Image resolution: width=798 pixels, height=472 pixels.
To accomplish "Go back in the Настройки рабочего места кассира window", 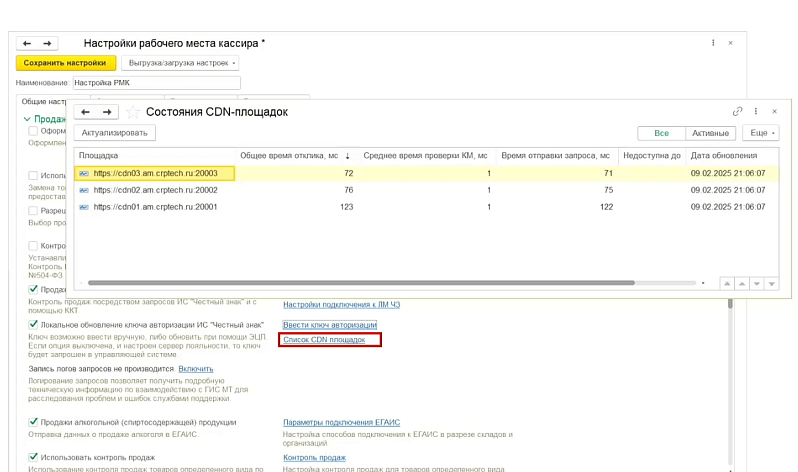I will [27, 43].
